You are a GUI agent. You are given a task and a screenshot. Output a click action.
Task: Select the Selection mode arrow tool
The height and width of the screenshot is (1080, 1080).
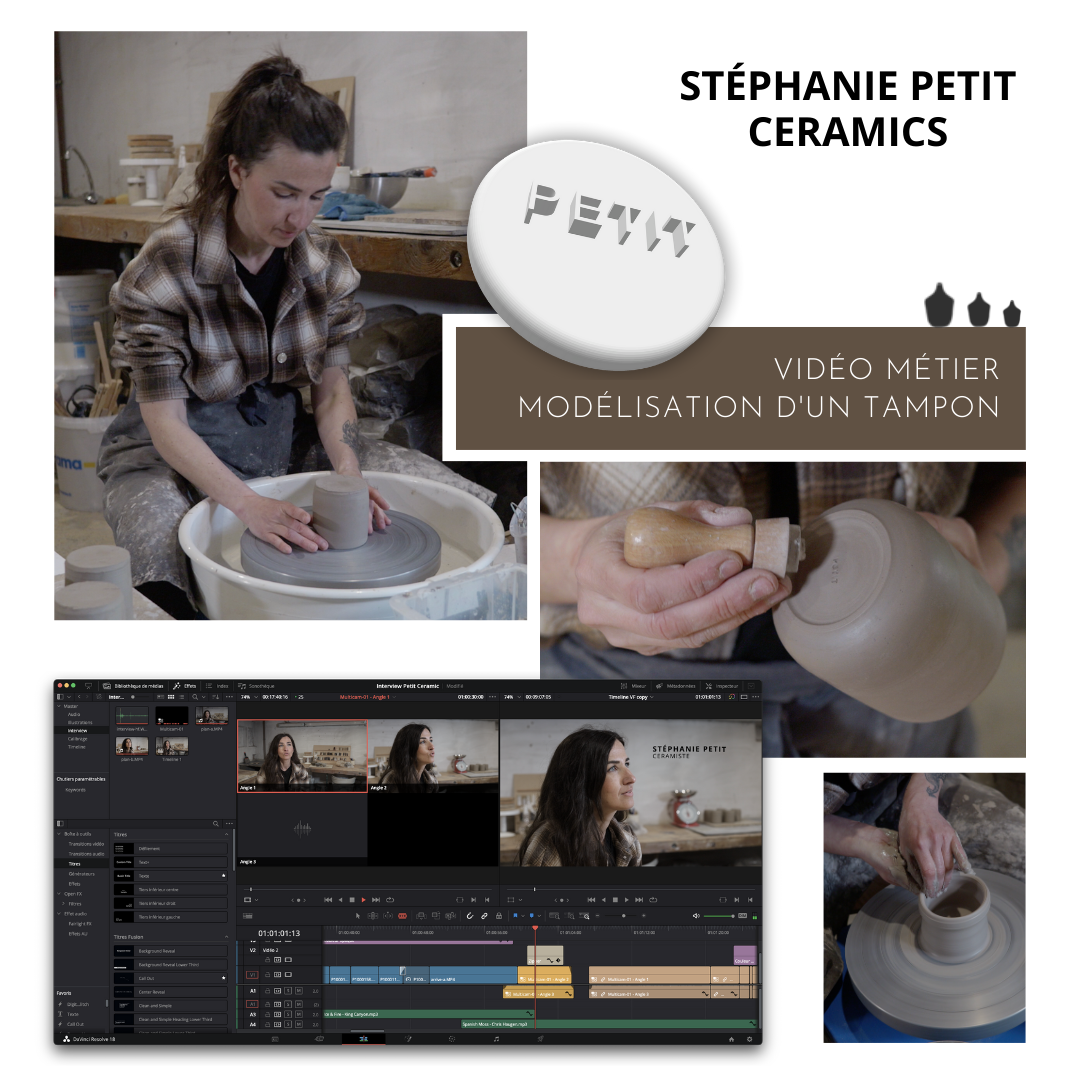(x=357, y=916)
